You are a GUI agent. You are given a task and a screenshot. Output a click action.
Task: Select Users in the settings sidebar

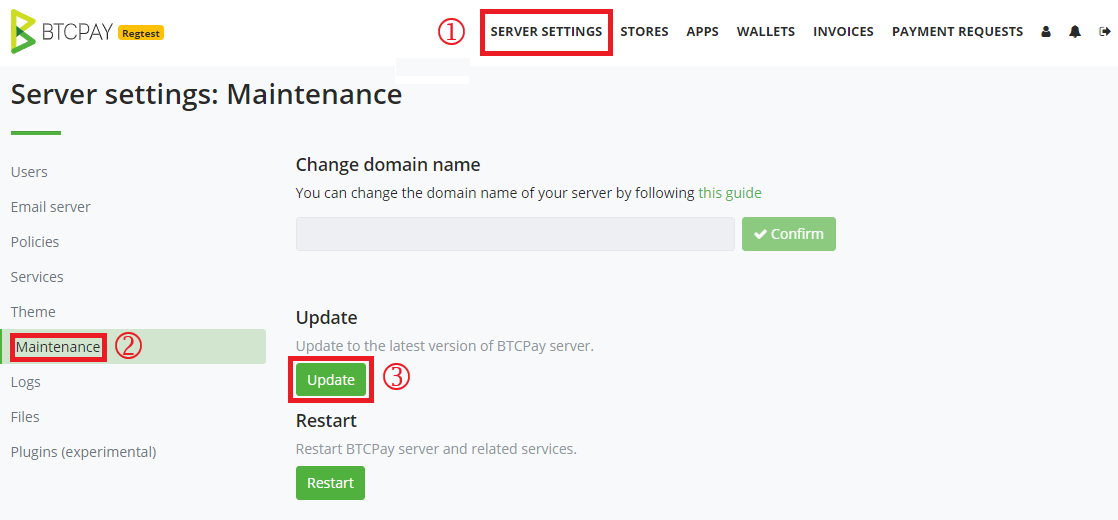29,172
